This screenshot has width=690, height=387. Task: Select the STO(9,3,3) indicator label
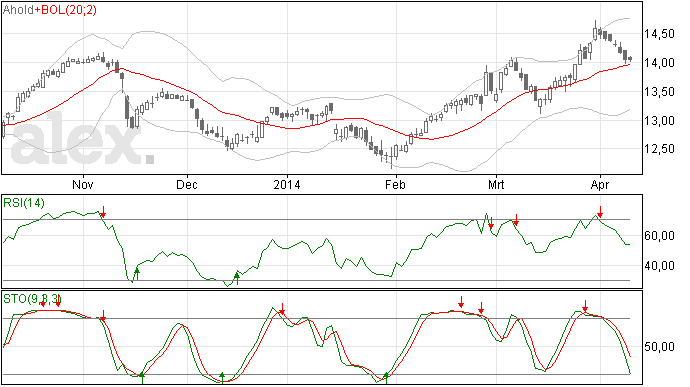[x=32, y=299]
